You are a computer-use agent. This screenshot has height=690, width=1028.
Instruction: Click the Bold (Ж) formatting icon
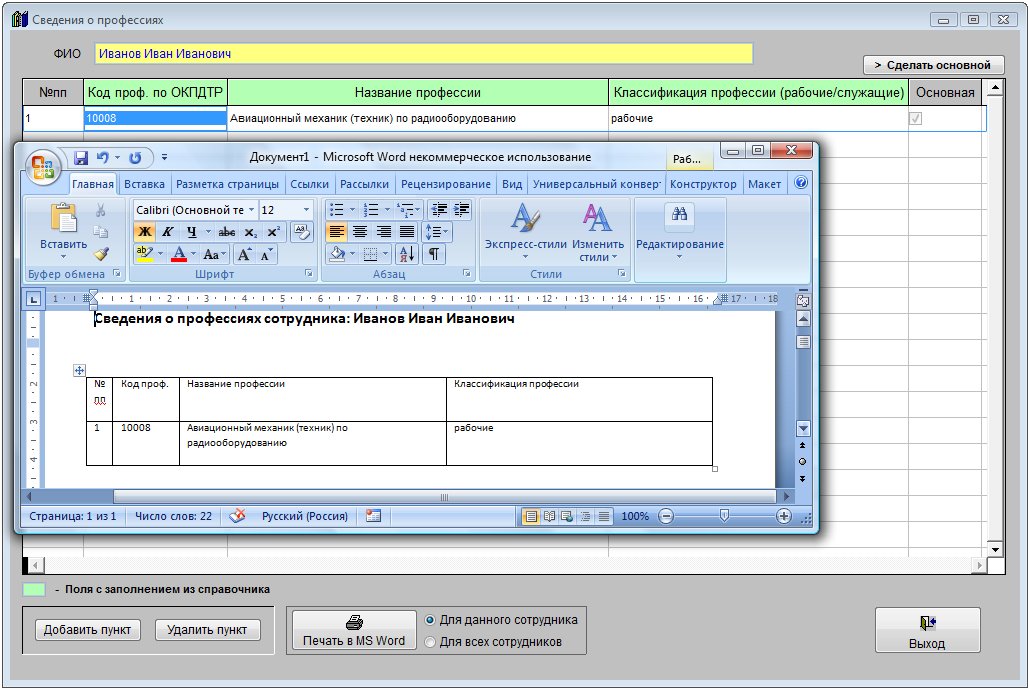point(144,232)
